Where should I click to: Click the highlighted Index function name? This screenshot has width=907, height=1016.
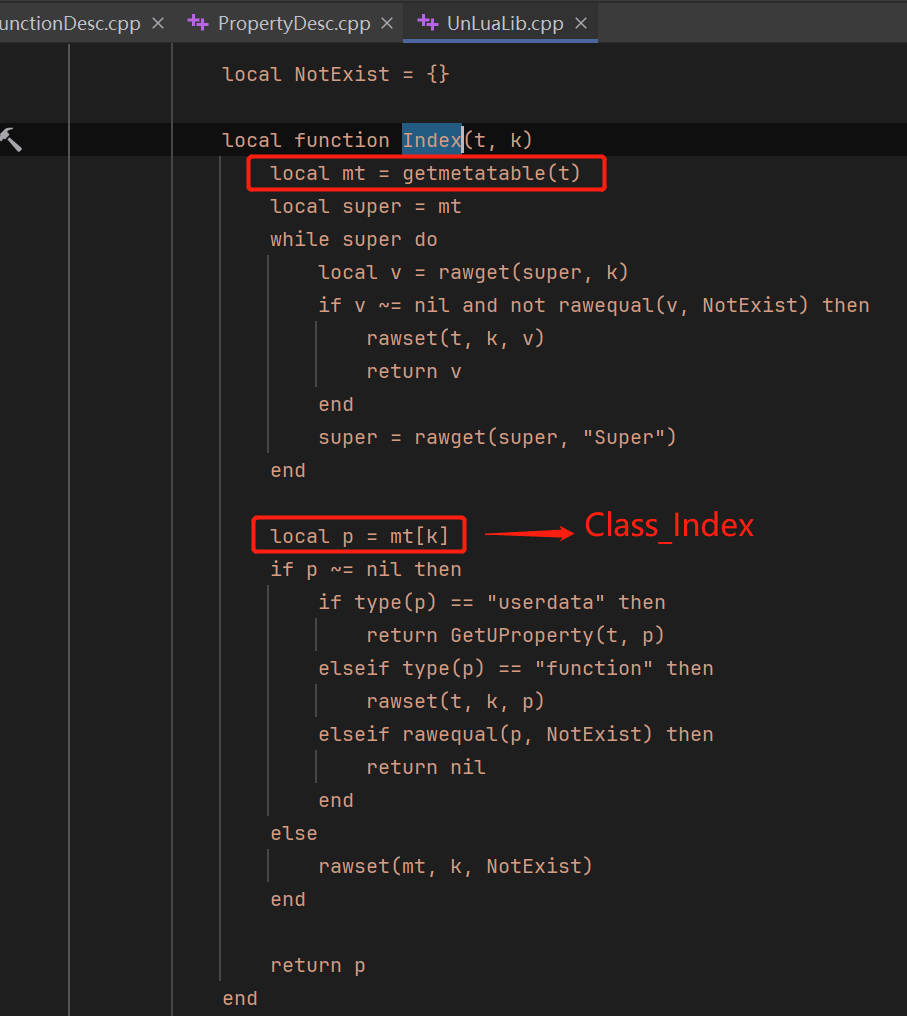tap(432, 140)
